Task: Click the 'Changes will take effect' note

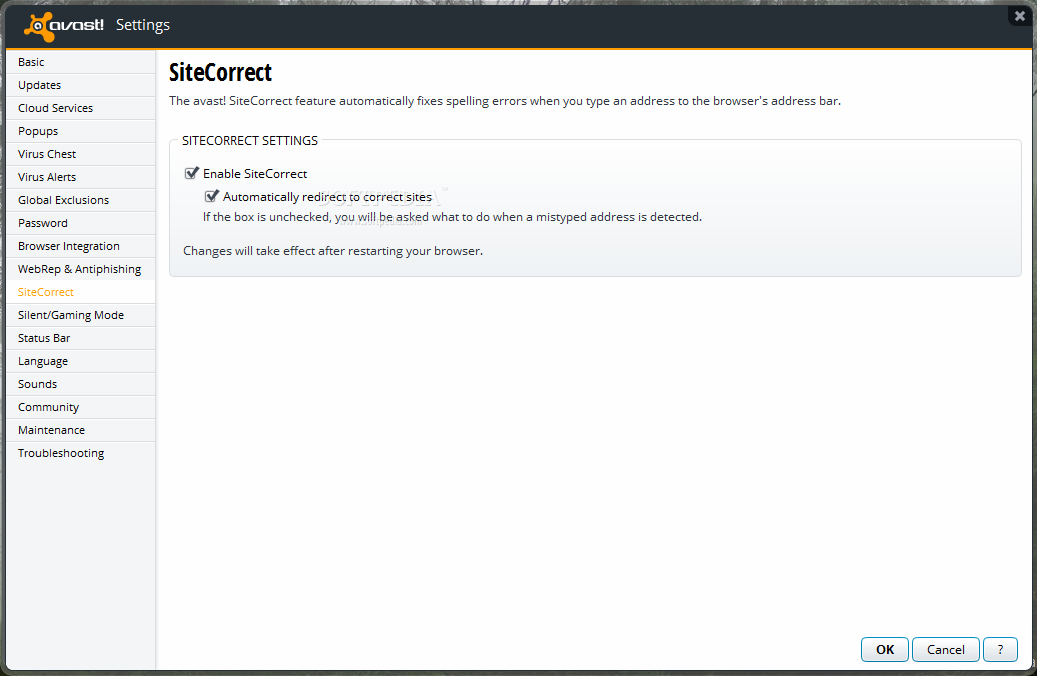Action: coord(333,251)
